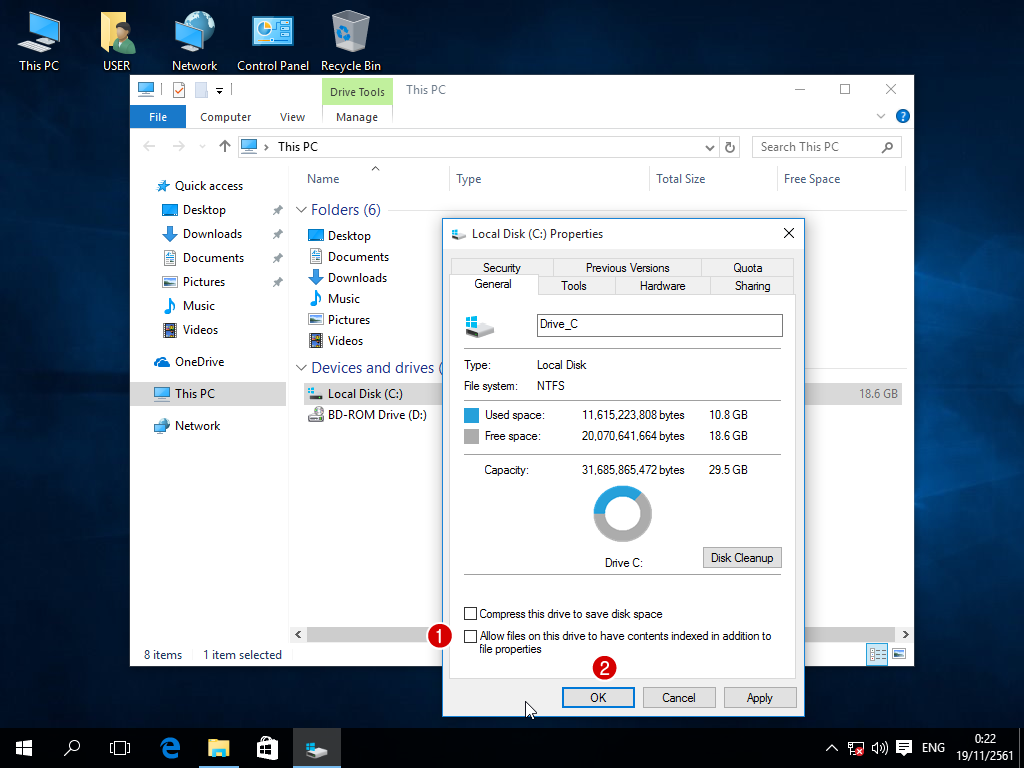Image resolution: width=1024 pixels, height=768 pixels.
Task: Open the Action Center notification icon
Action: pyautogui.click(x=904, y=748)
